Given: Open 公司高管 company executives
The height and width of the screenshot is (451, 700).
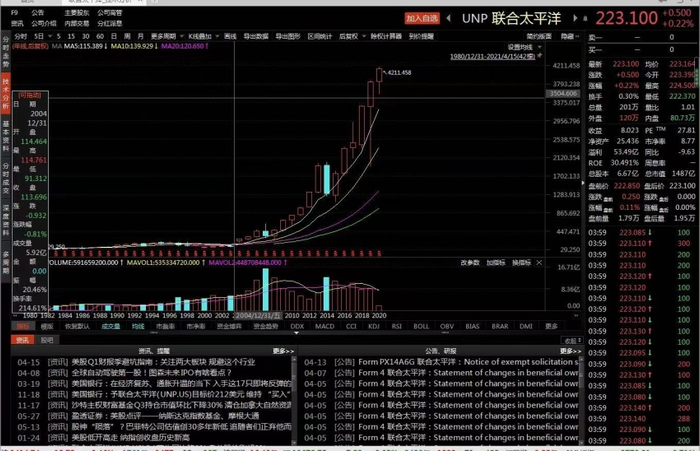Looking at the screenshot, I should pos(110,13).
